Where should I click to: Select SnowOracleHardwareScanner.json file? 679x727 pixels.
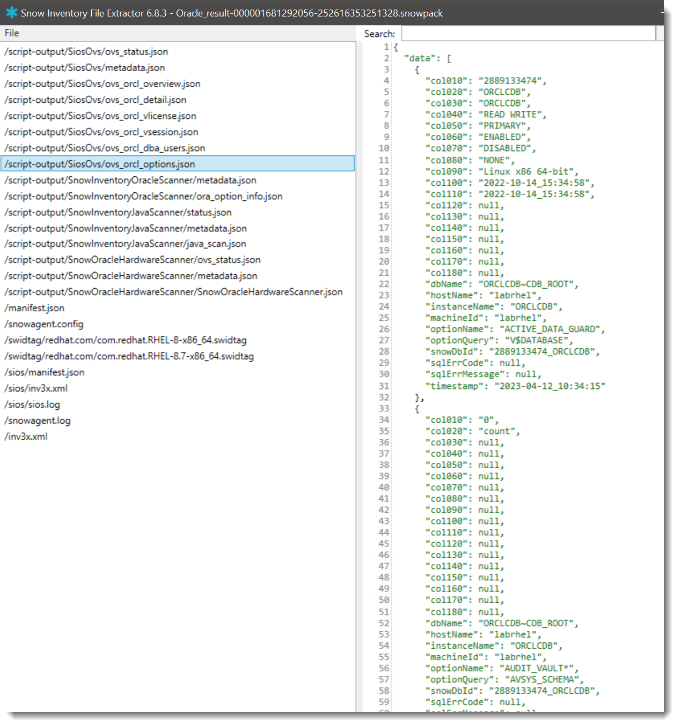tap(173, 292)
